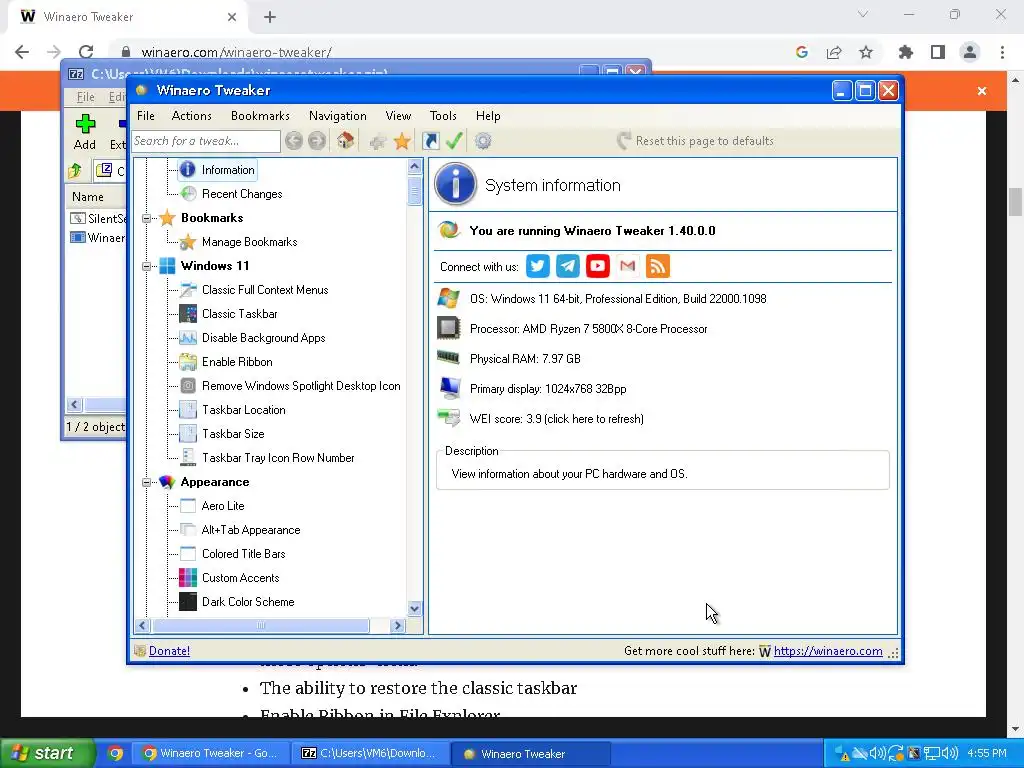Viewport: 1024px width, 768px height.
Task: Click the RAM module icon
Action: coord(449,357)
